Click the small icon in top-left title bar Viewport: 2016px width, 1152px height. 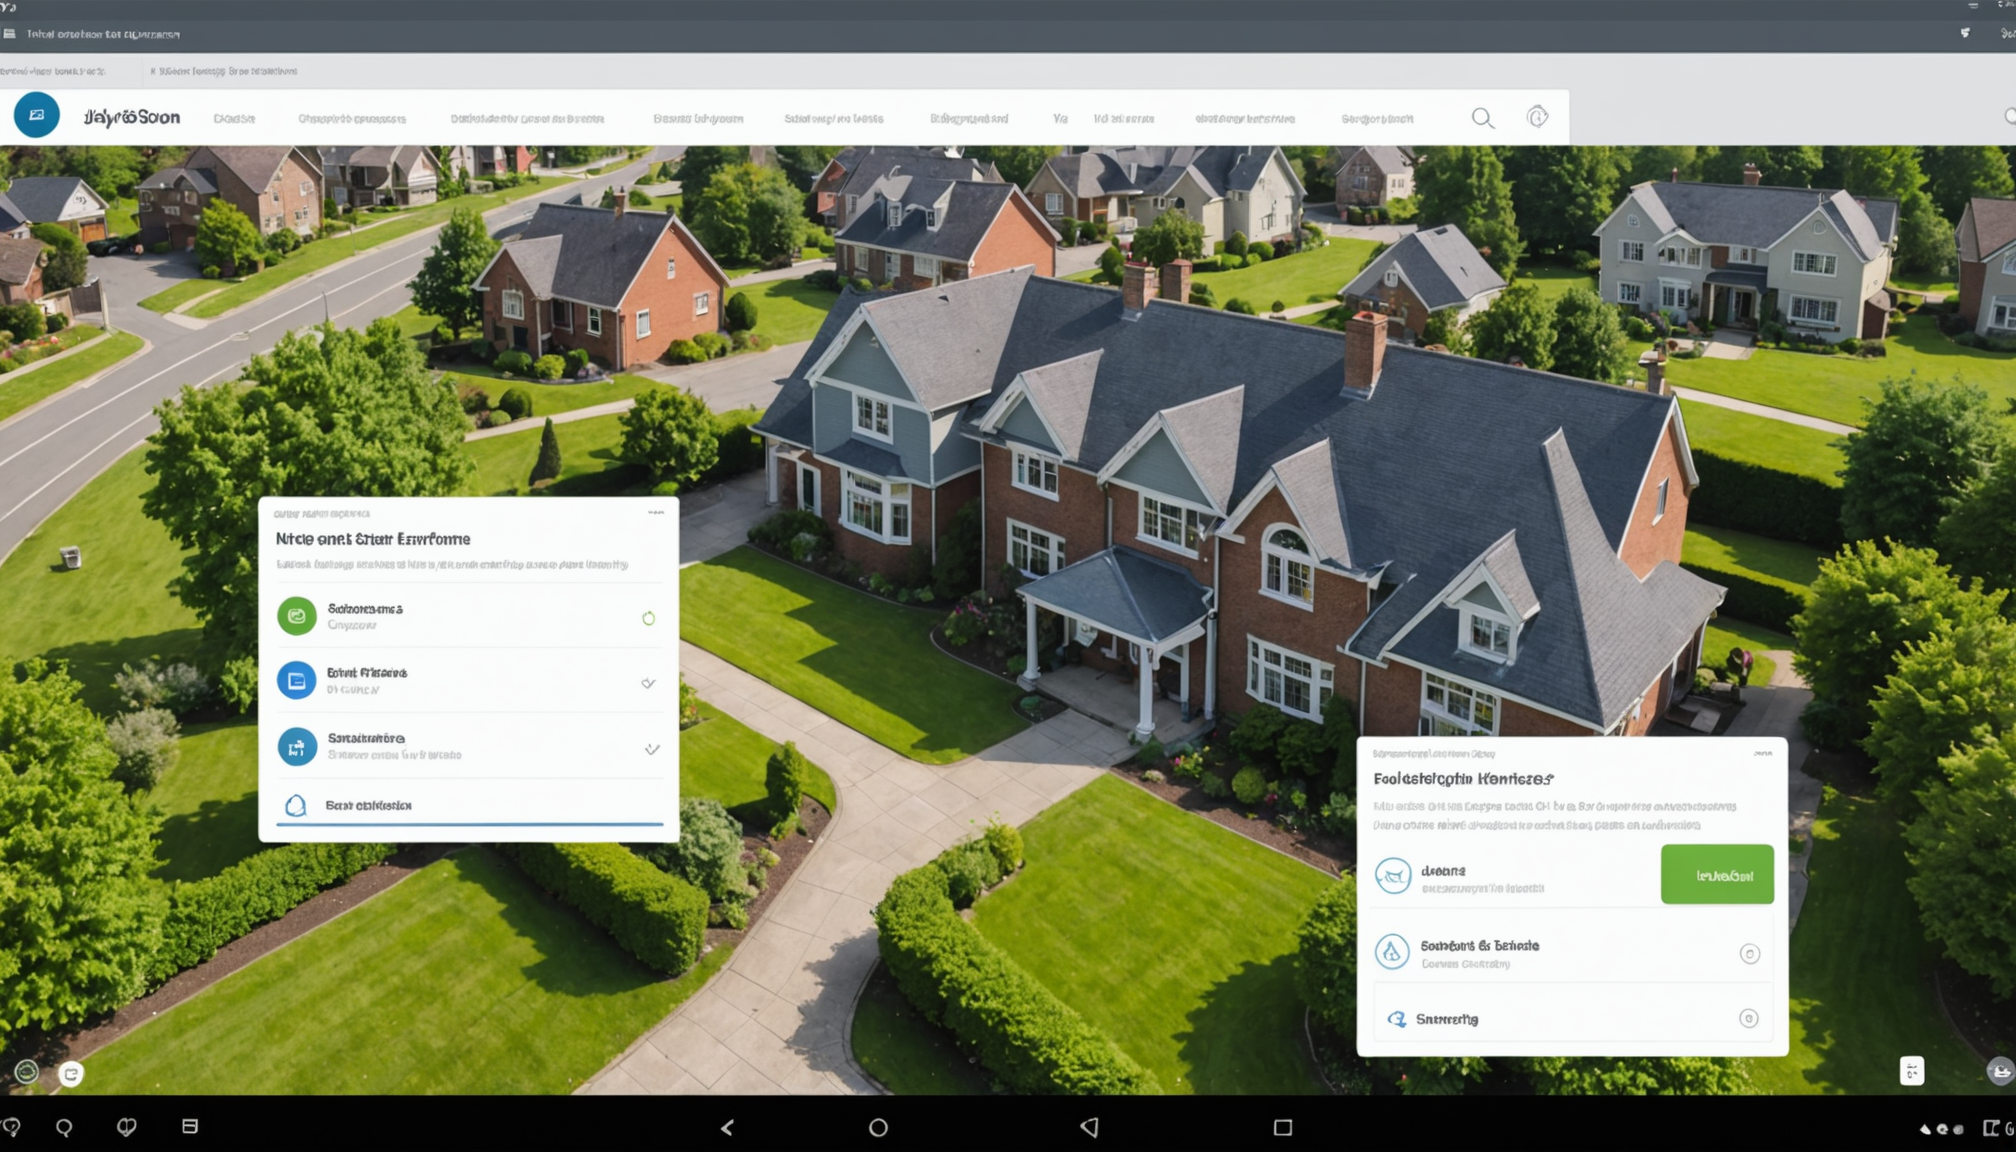(10, 33)
